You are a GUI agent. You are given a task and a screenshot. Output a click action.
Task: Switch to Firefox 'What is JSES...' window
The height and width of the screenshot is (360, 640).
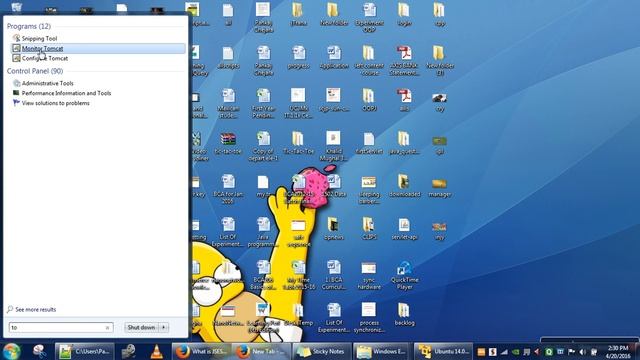[202, 351]
